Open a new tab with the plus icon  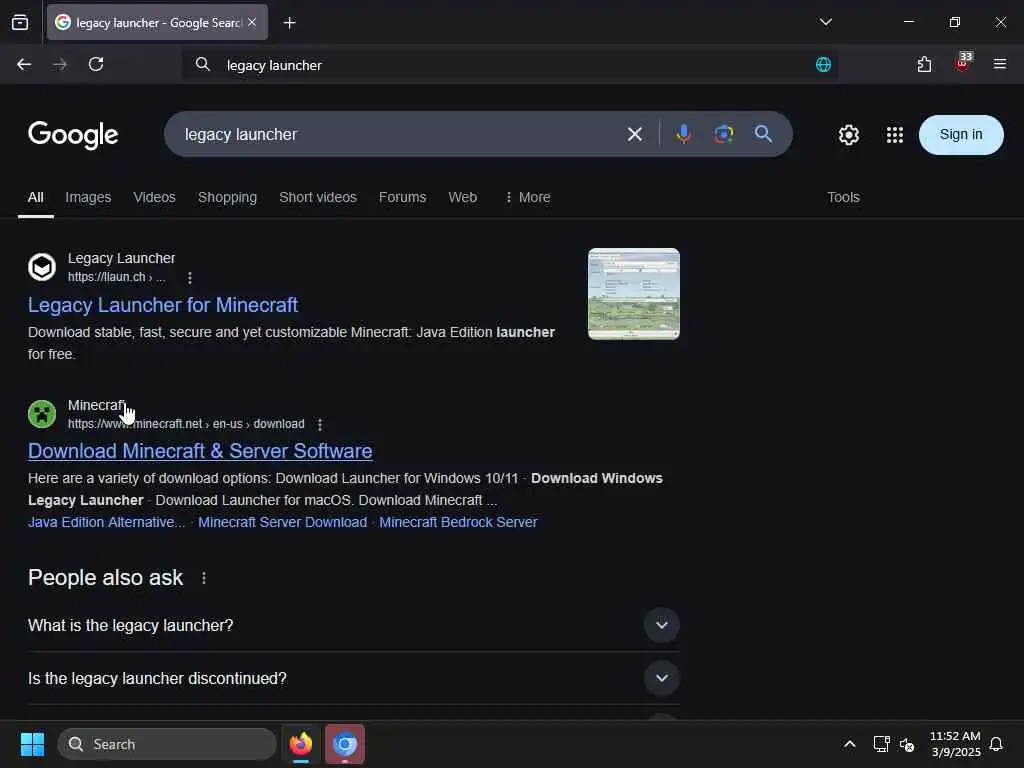(289, 23)
